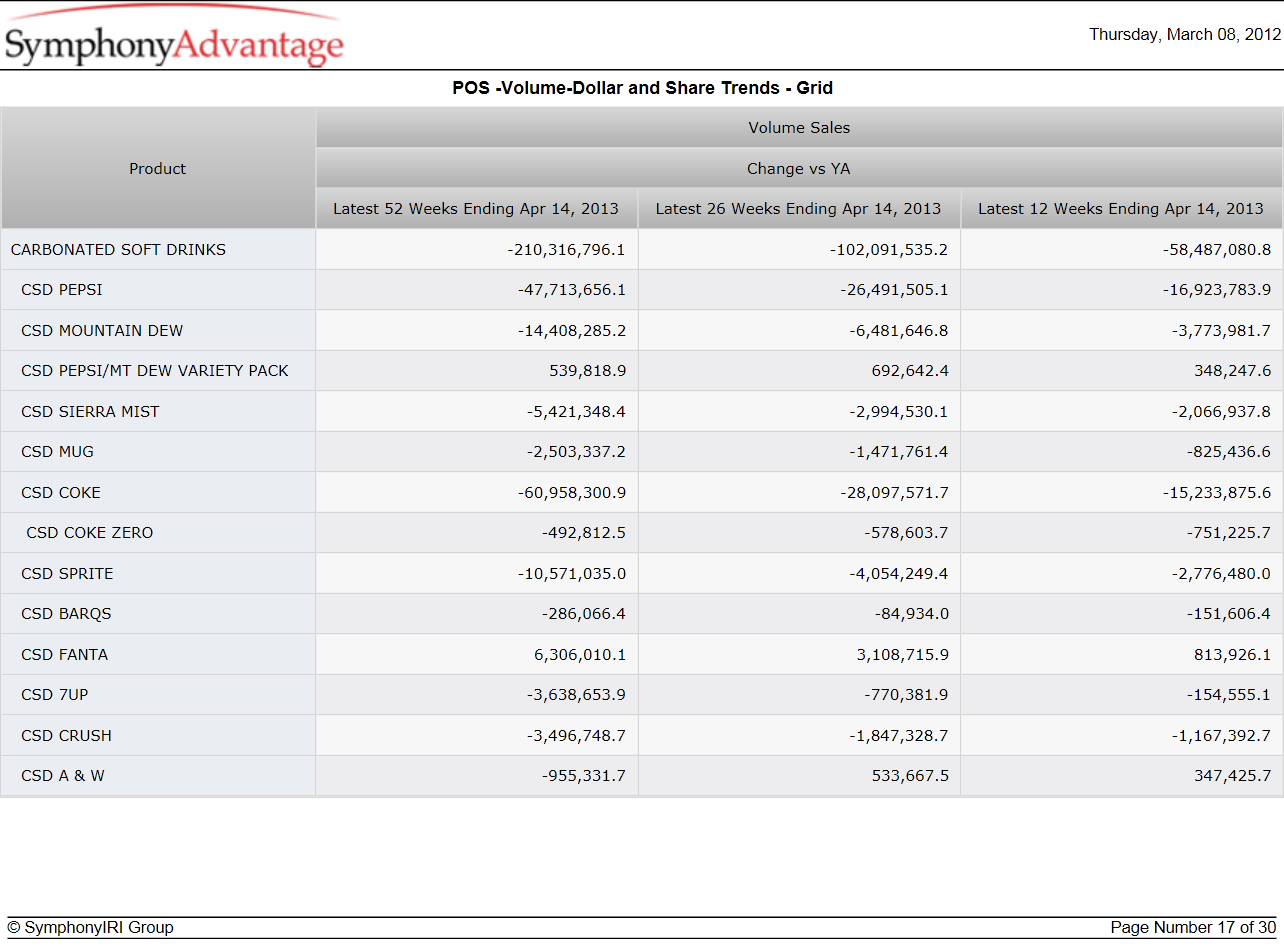This screenshot has width=1284, height=946.
Task: Select the Latest 12 Weeks Ending Apr 14, 2013 column header
Action: tap(1121, 209)
